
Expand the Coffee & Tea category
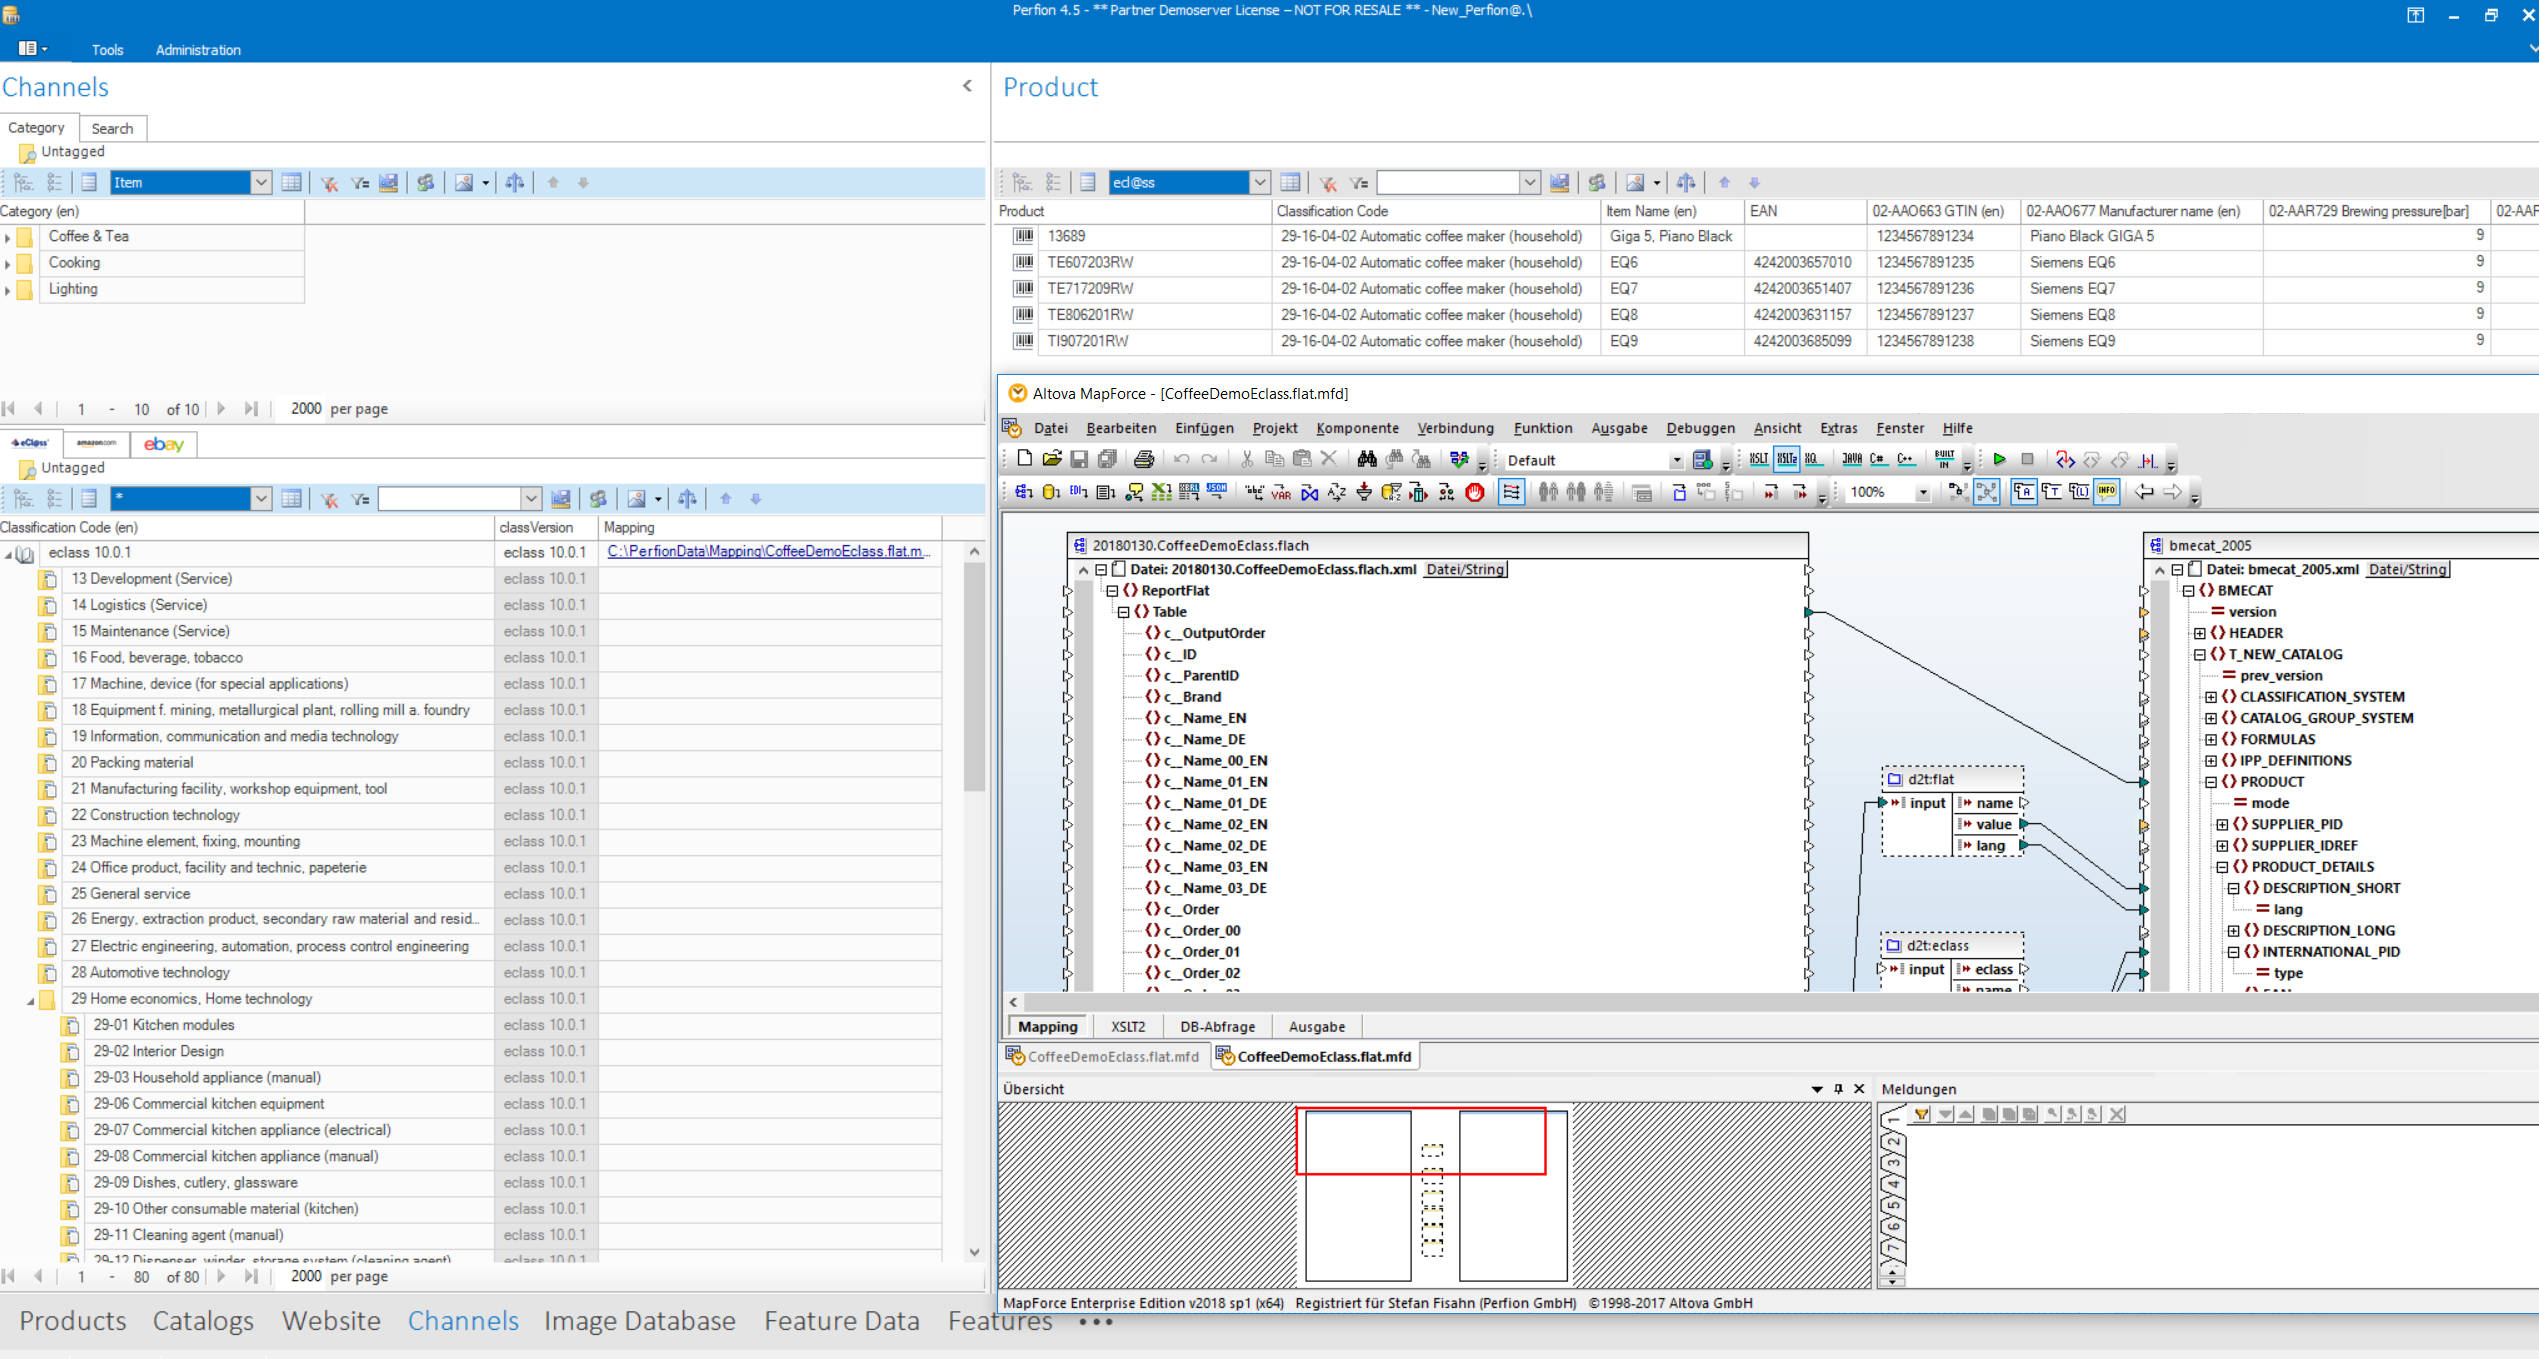(8, 237)
